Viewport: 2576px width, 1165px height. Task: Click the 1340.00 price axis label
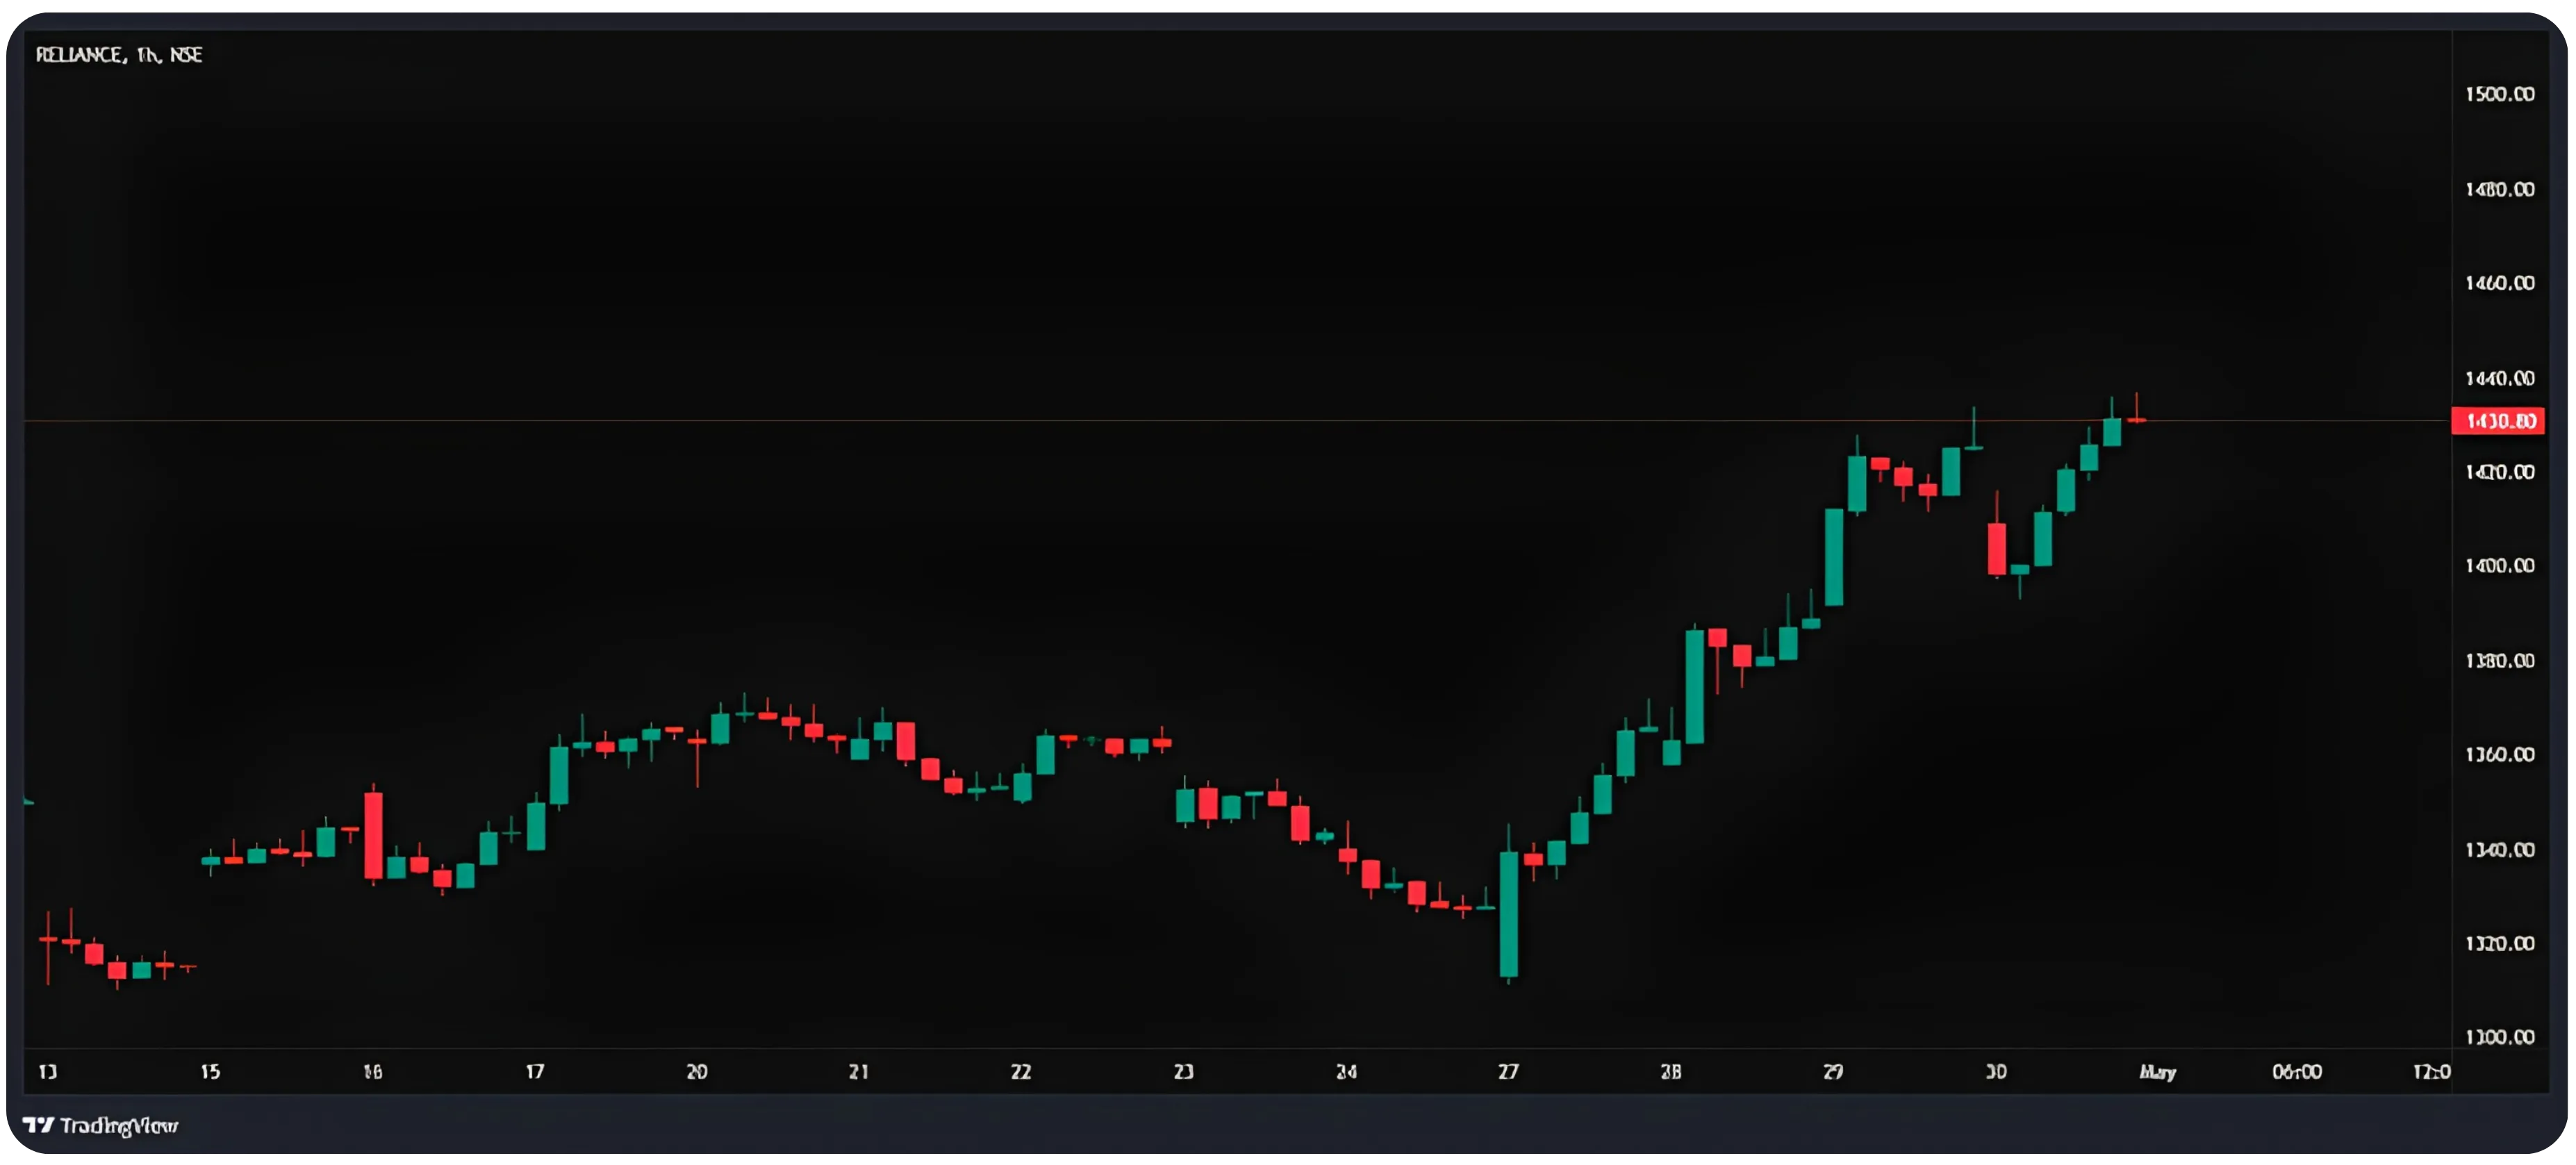[x=2499, y=850]
